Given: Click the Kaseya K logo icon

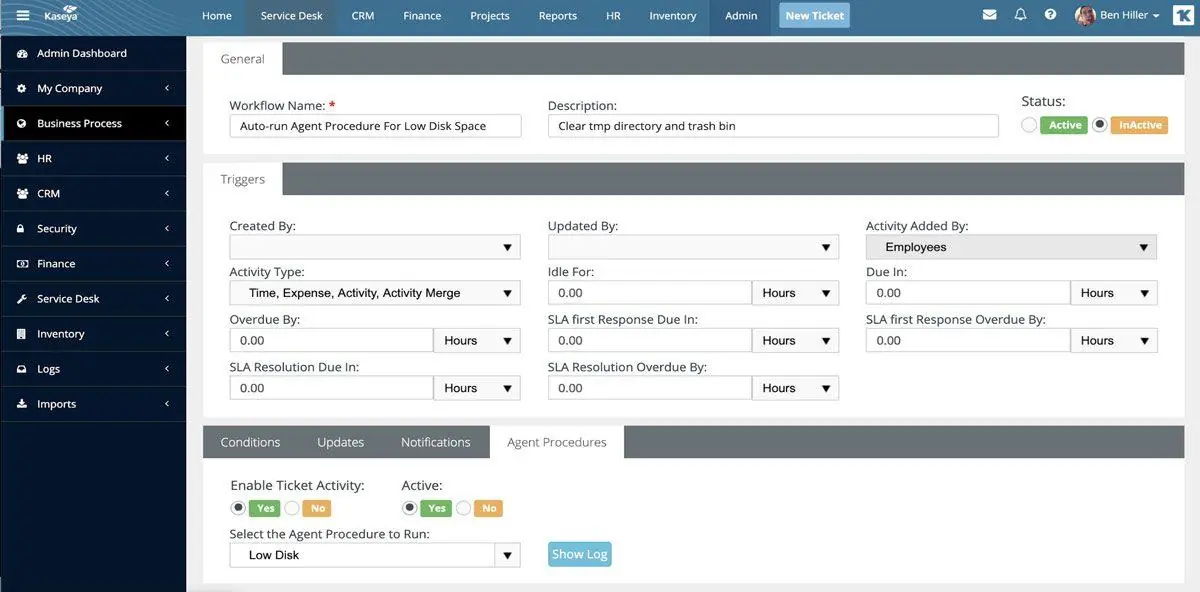Looking at the screenshot, I should pyautogui.click(x=1181, y=16).
